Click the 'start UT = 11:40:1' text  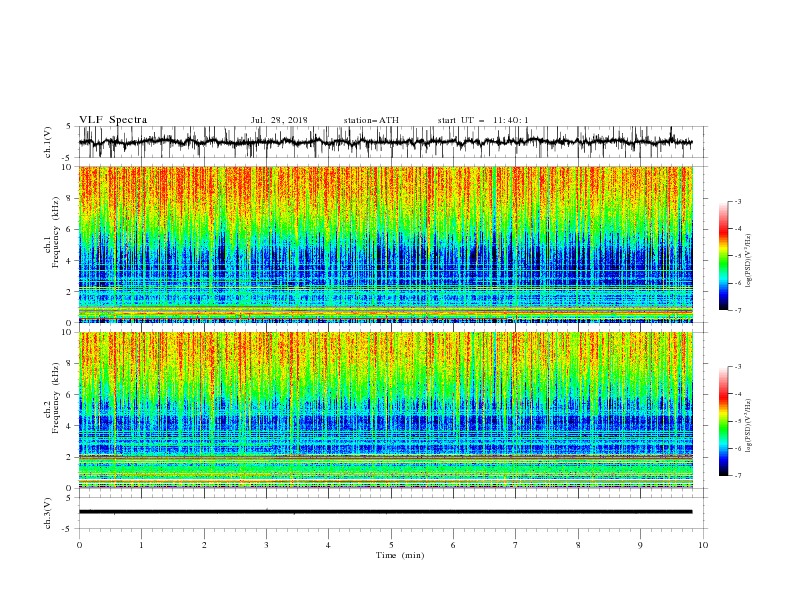pos(483,120)
